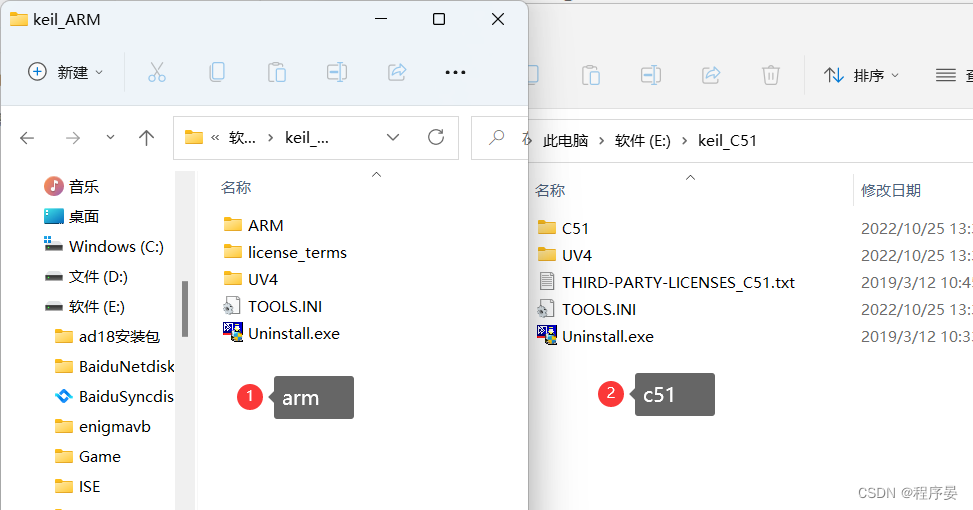Click the navigation pane scrollbar in keil_ARM
The image size is (973, 510).
(x=184, y=309)
